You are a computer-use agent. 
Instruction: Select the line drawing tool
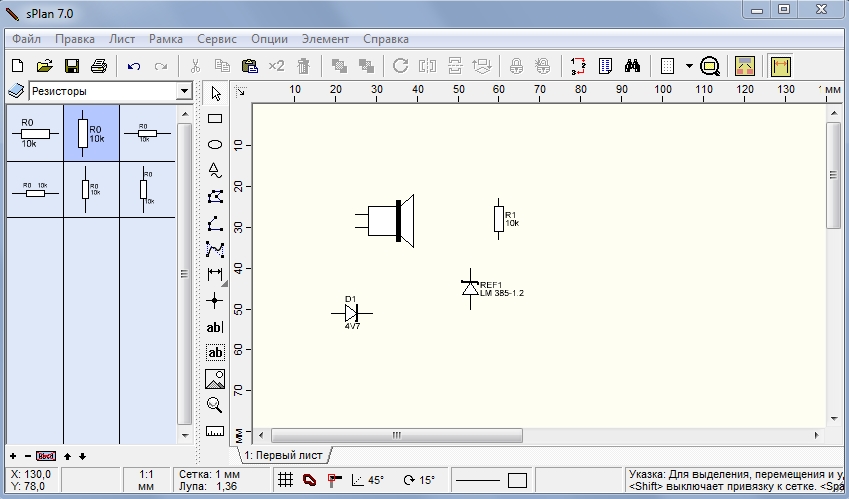[x=215, y=223]
